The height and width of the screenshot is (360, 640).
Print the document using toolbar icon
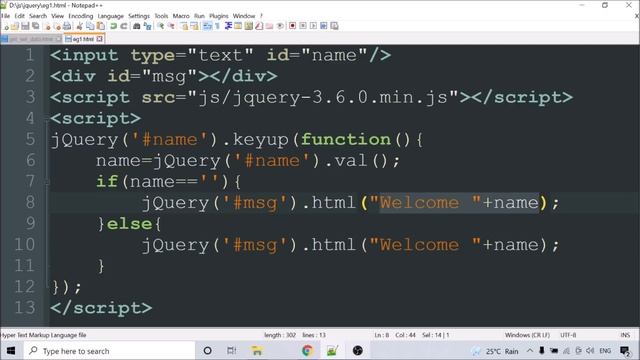(x=67, y=26)
